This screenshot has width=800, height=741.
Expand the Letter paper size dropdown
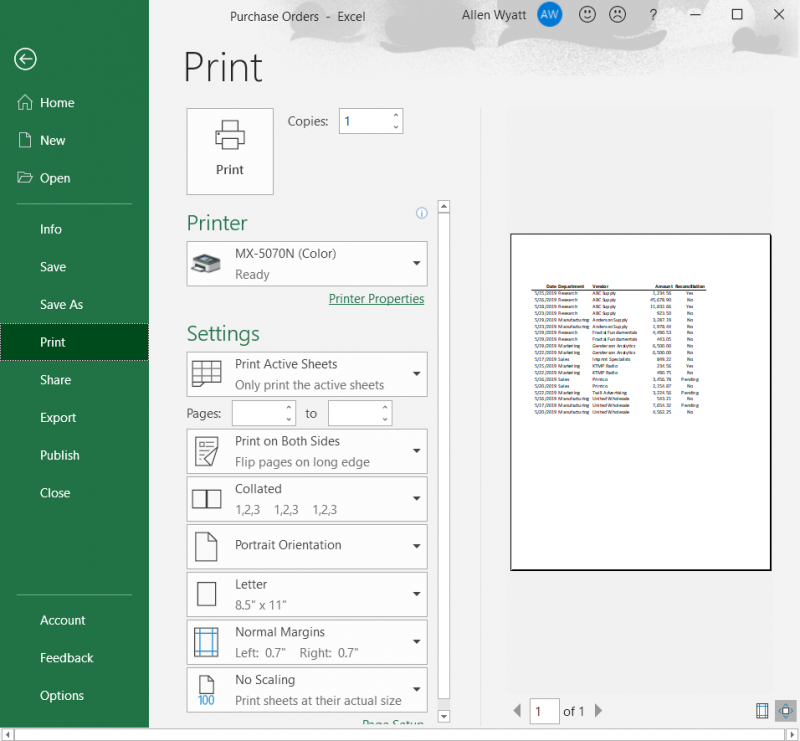307,595
